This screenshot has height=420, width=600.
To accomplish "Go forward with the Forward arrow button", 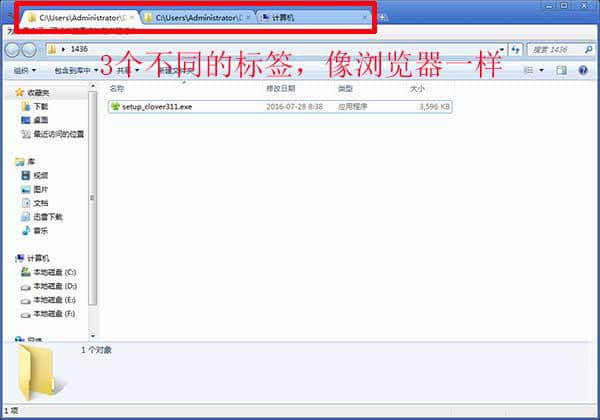I will point(29,50).
